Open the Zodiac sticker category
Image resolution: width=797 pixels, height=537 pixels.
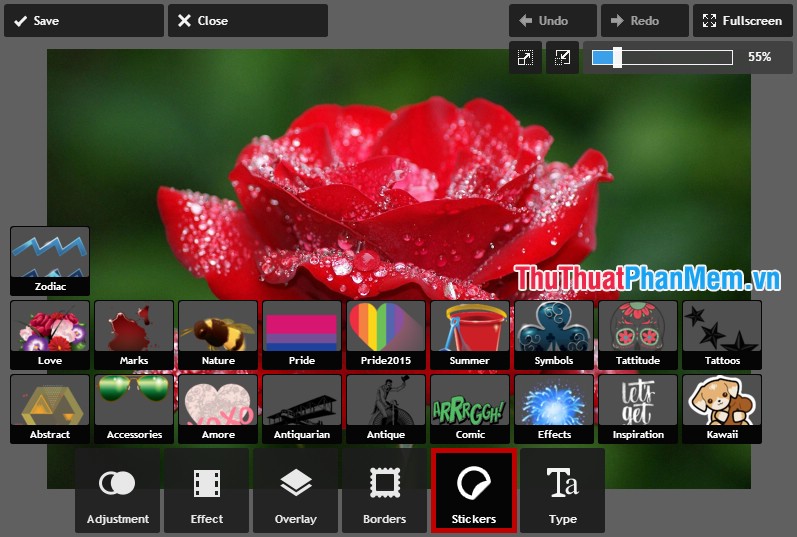click(x=50, y=261)
